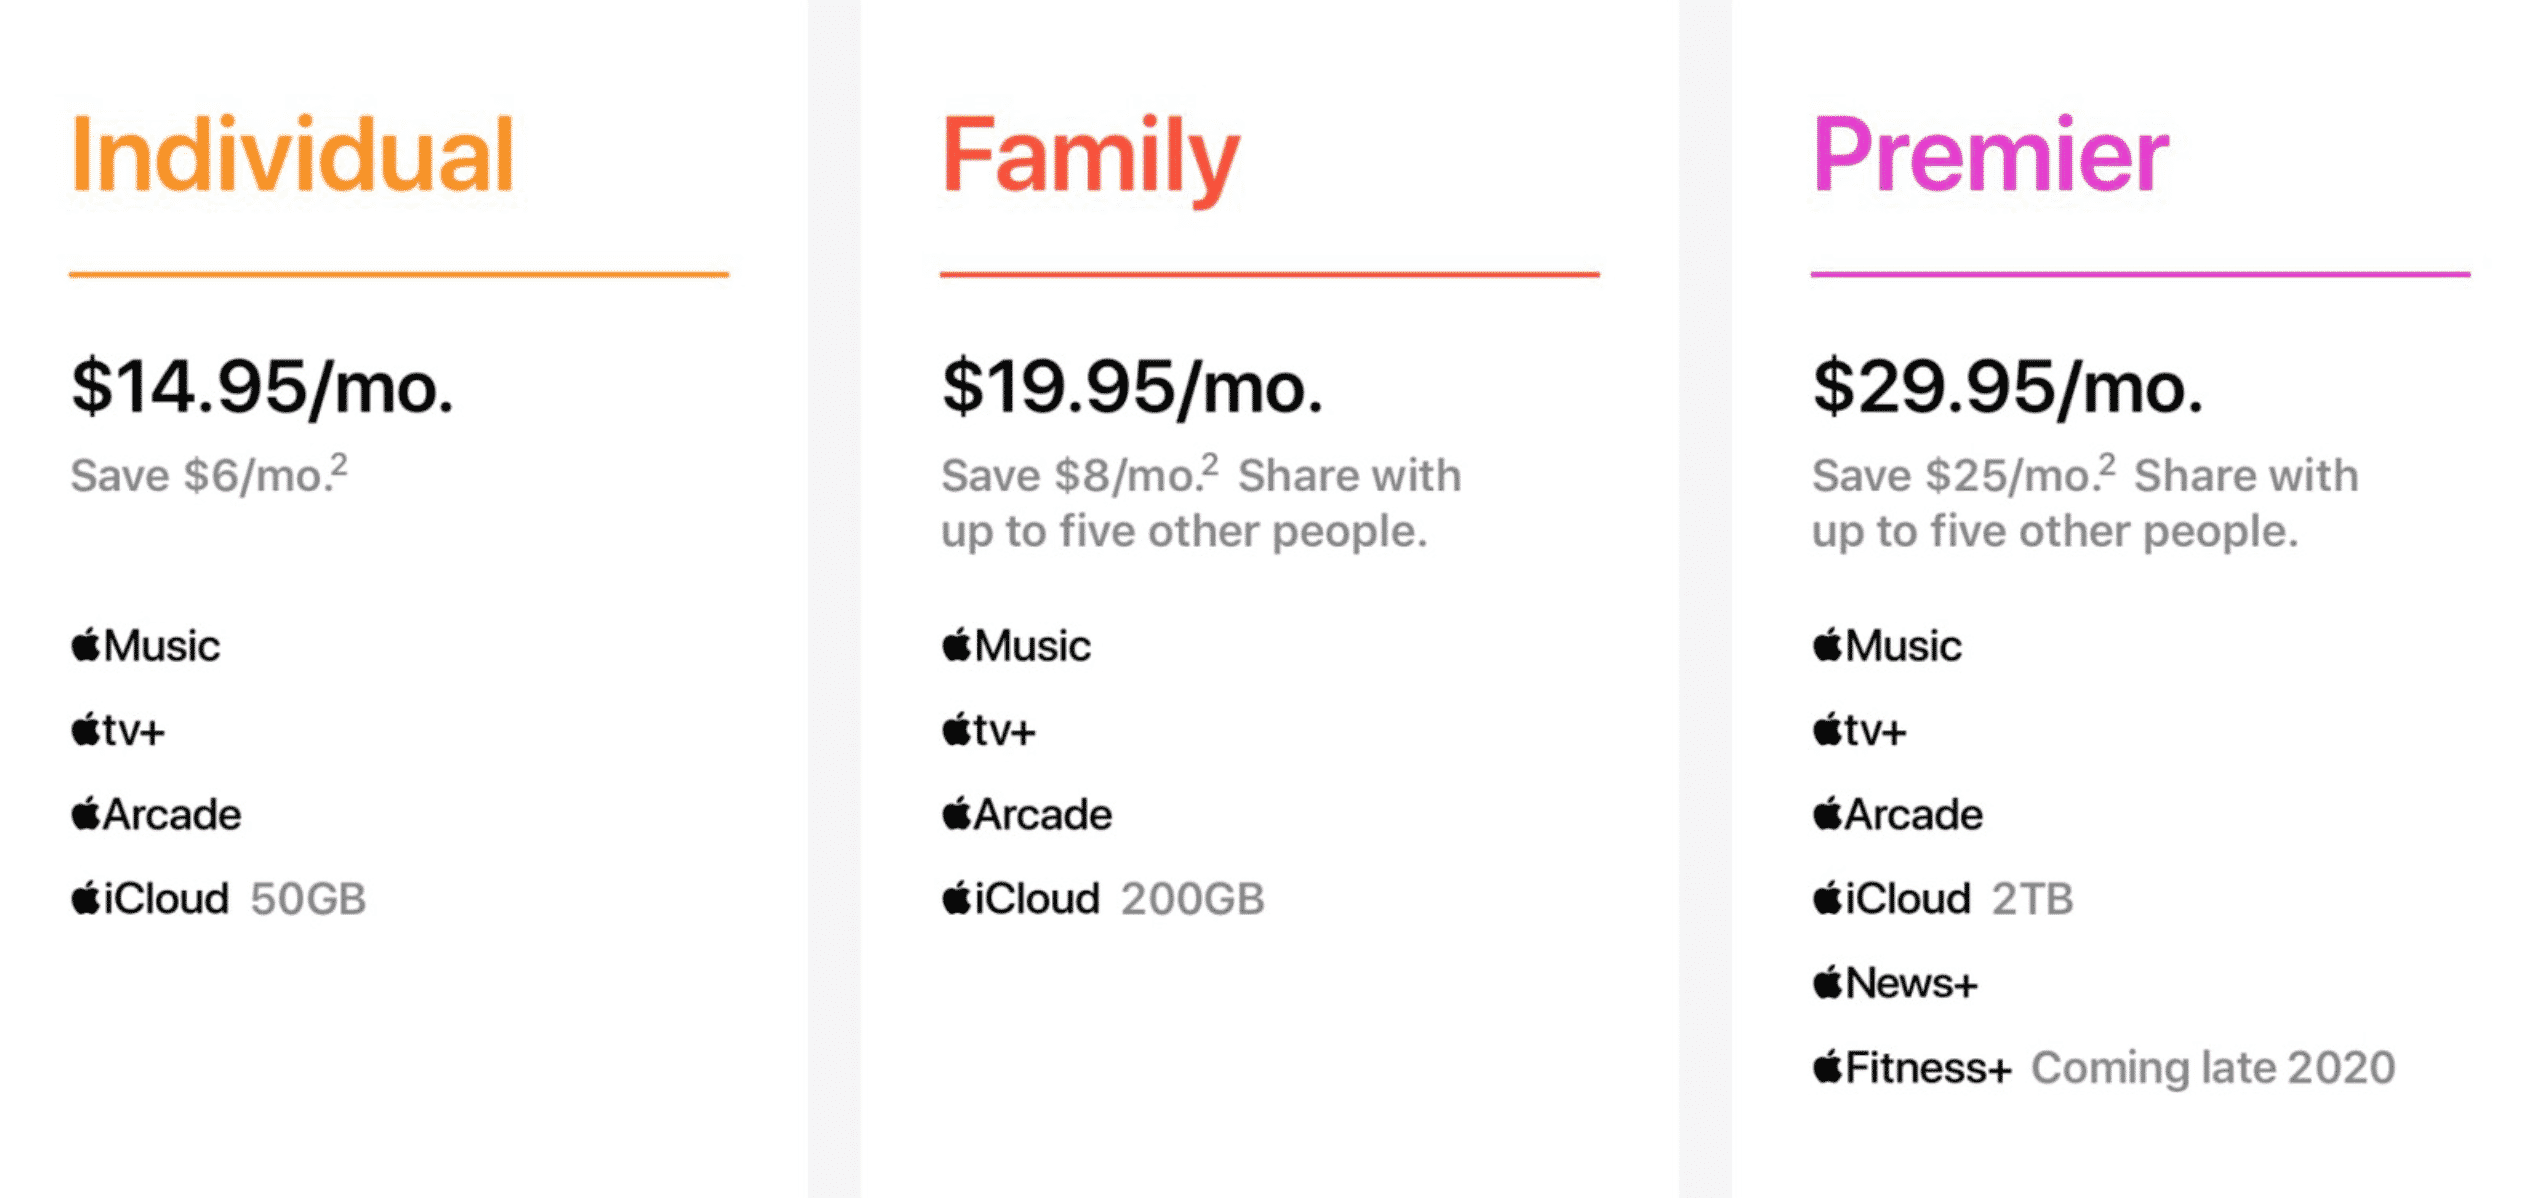The height and width of the screenshot is (1198, 2528).
Task: Click the Apple tv+ logo under Premier
Action: (1860, 731)
